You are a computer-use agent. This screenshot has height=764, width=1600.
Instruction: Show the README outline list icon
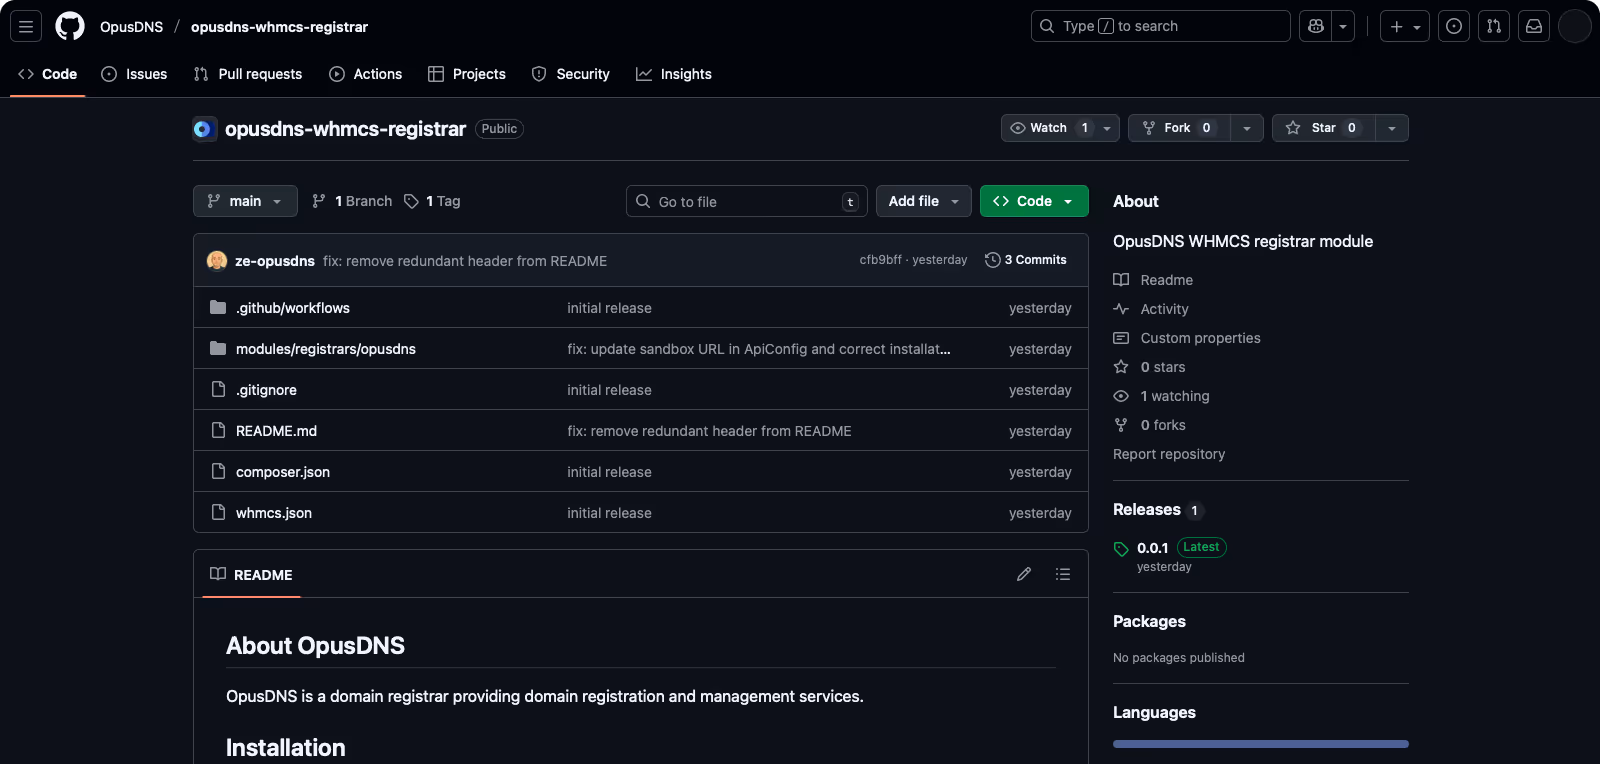pyautogui.click(x=1063, y=574)
